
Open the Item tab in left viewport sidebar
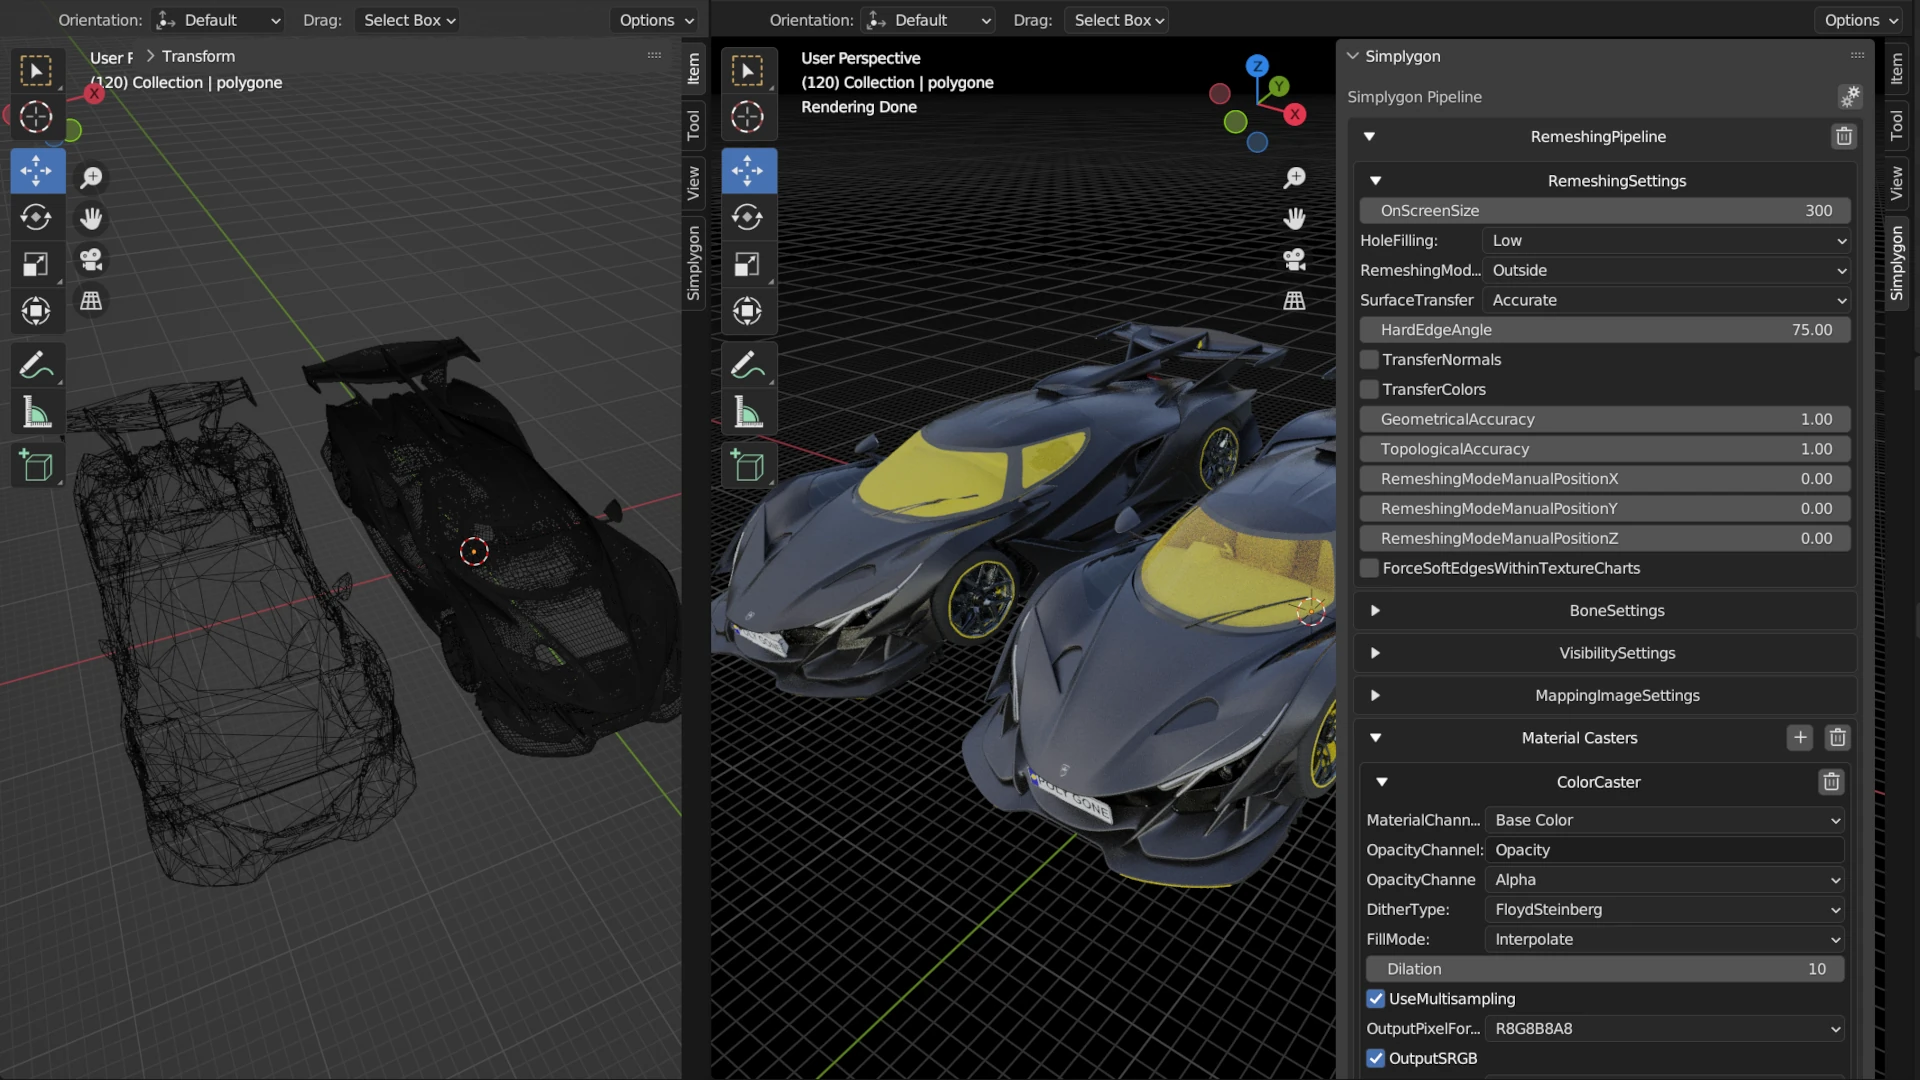point(694,69)
